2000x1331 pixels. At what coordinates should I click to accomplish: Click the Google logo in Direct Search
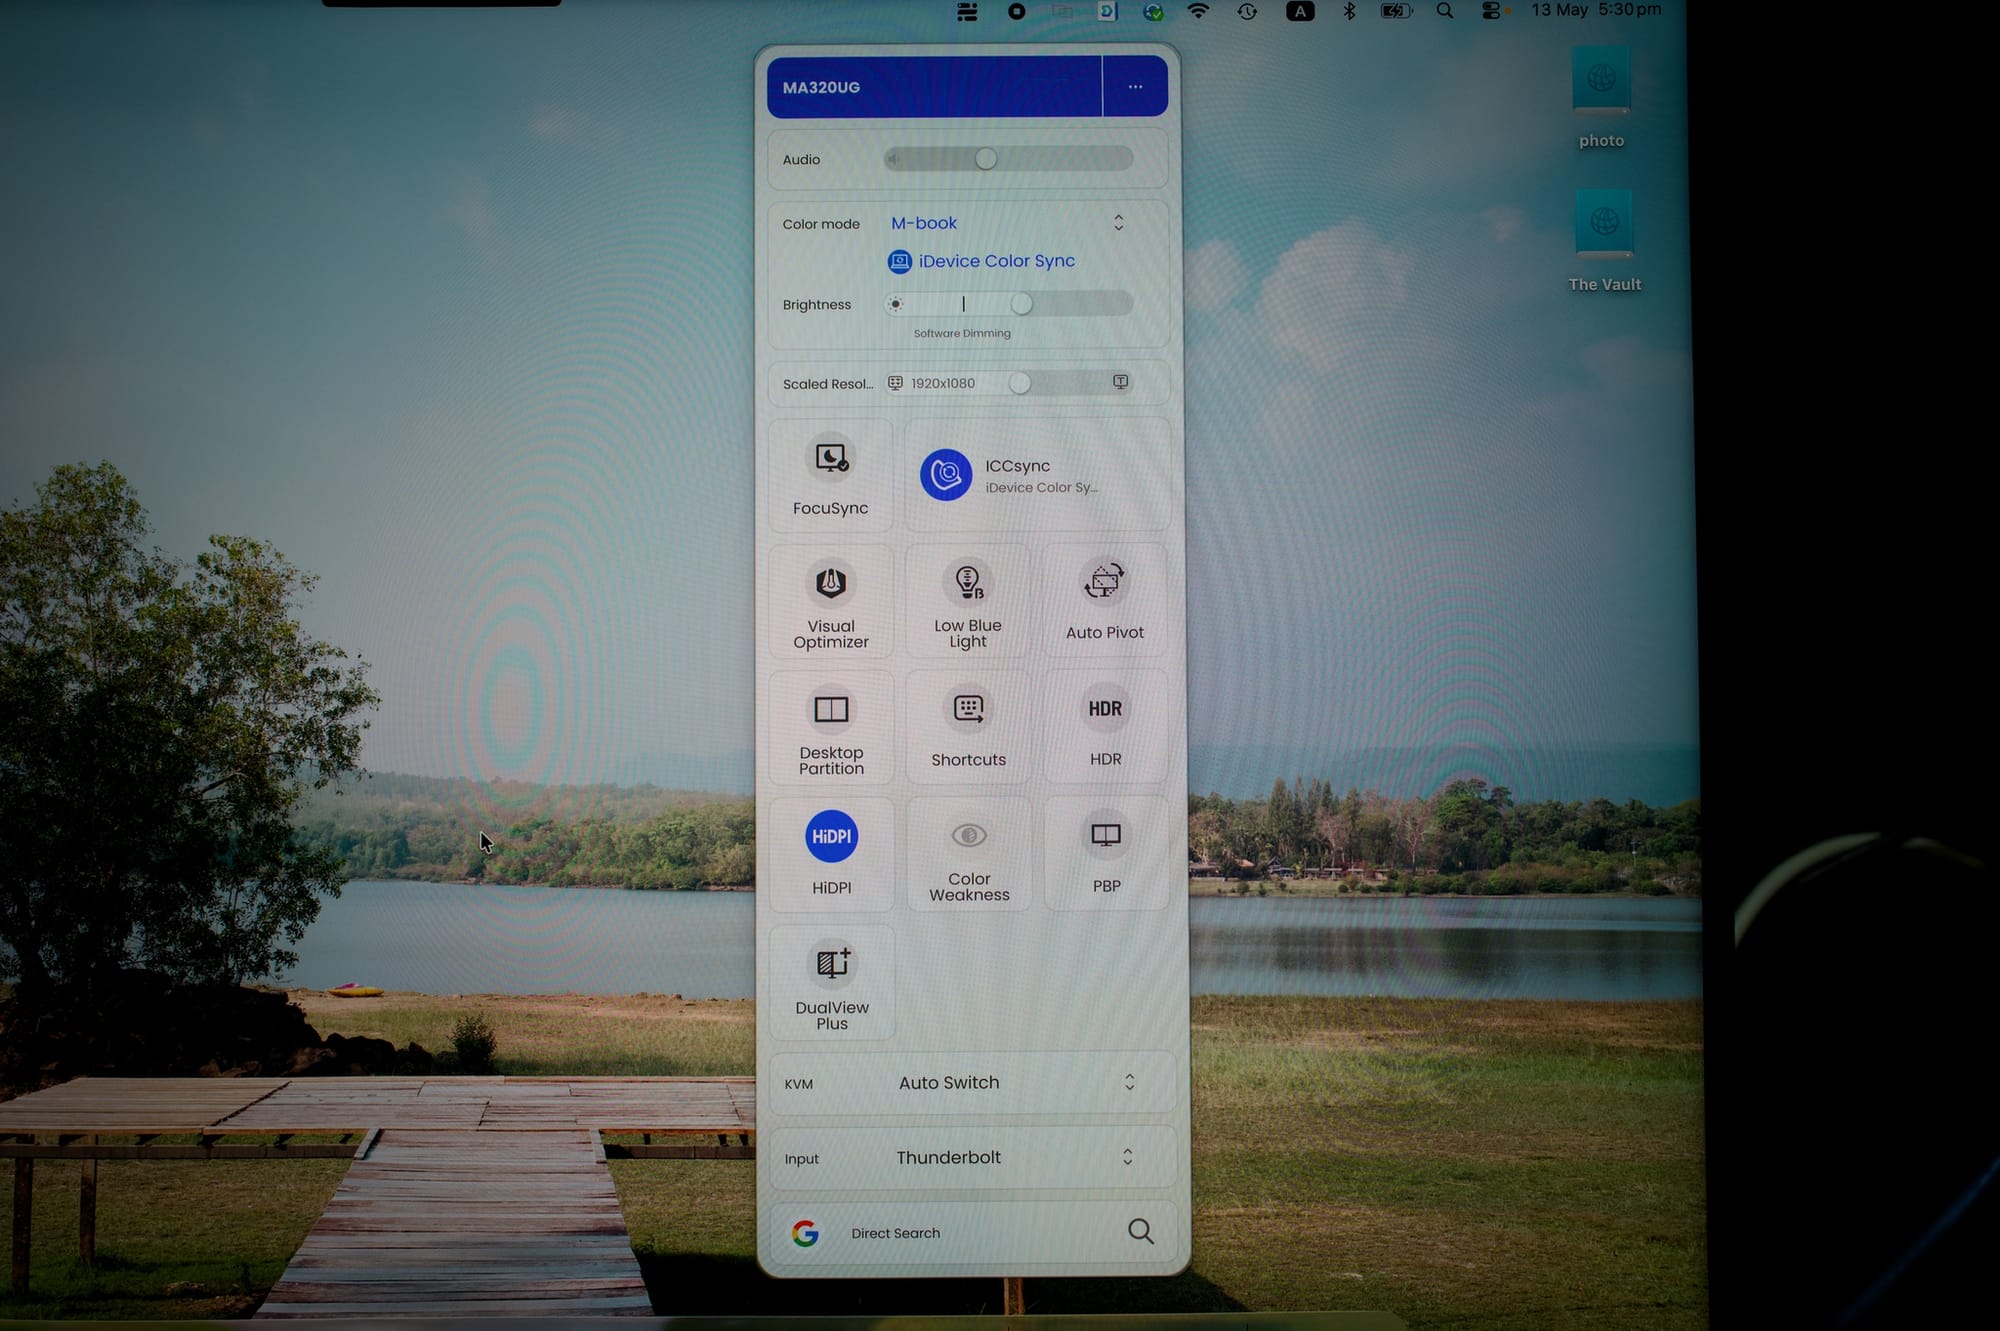point(805,1233)
